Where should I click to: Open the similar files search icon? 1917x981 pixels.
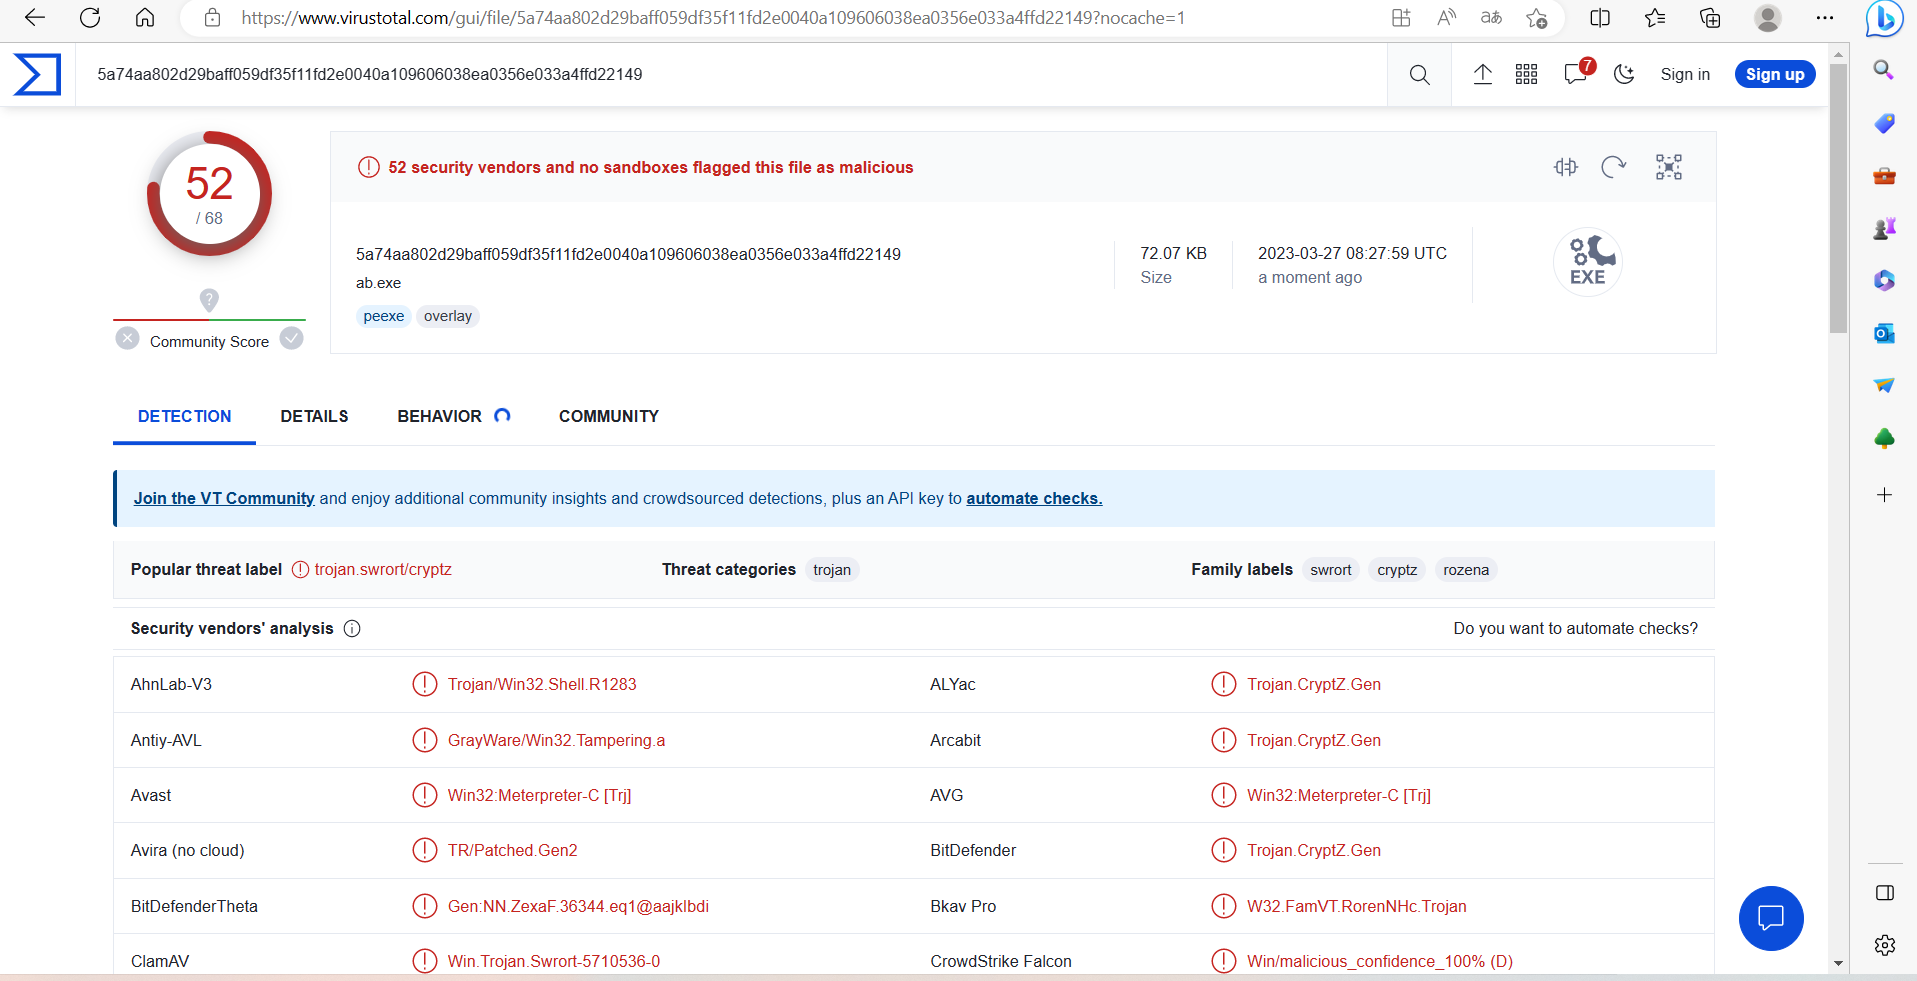pos(1566,167)
